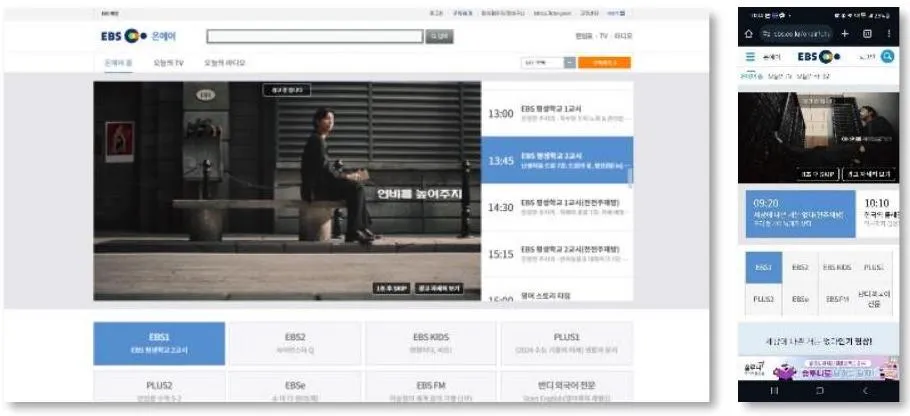Screen dimensions: 910x416
Task: Tap 광고 자세히 보기 on mobile video
Action: click(x=868, y=173)
